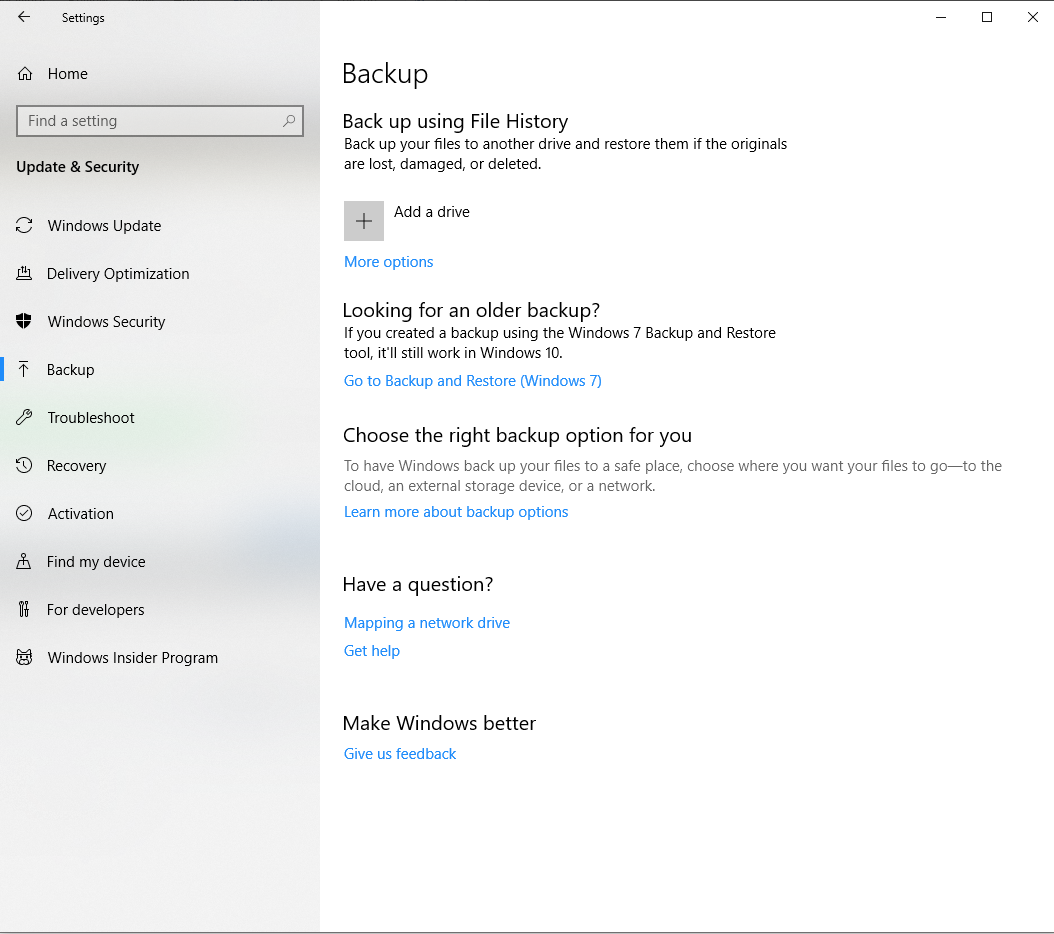
Task: Click the Delivery Optimization icon
Action: click(24, 274)
